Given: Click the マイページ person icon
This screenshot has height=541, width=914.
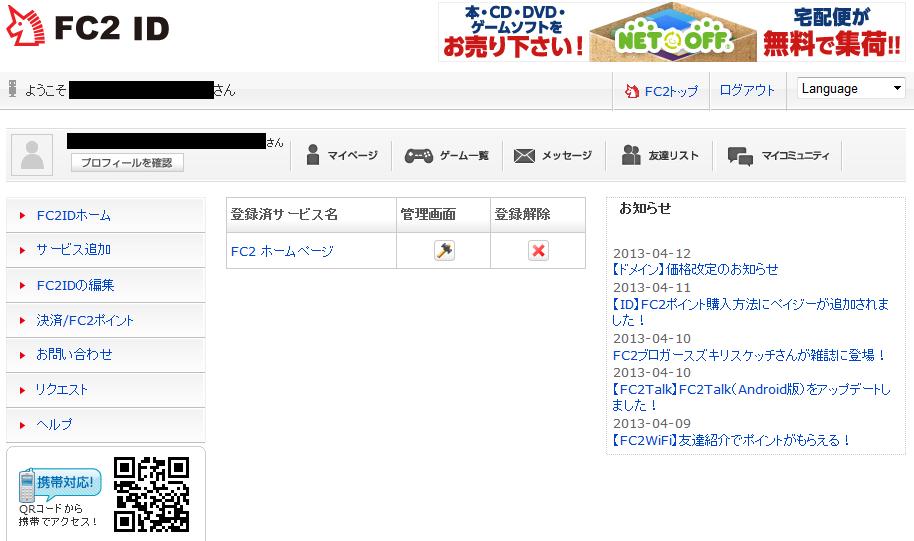Looking at the screenshot, I should coord(313,155).
